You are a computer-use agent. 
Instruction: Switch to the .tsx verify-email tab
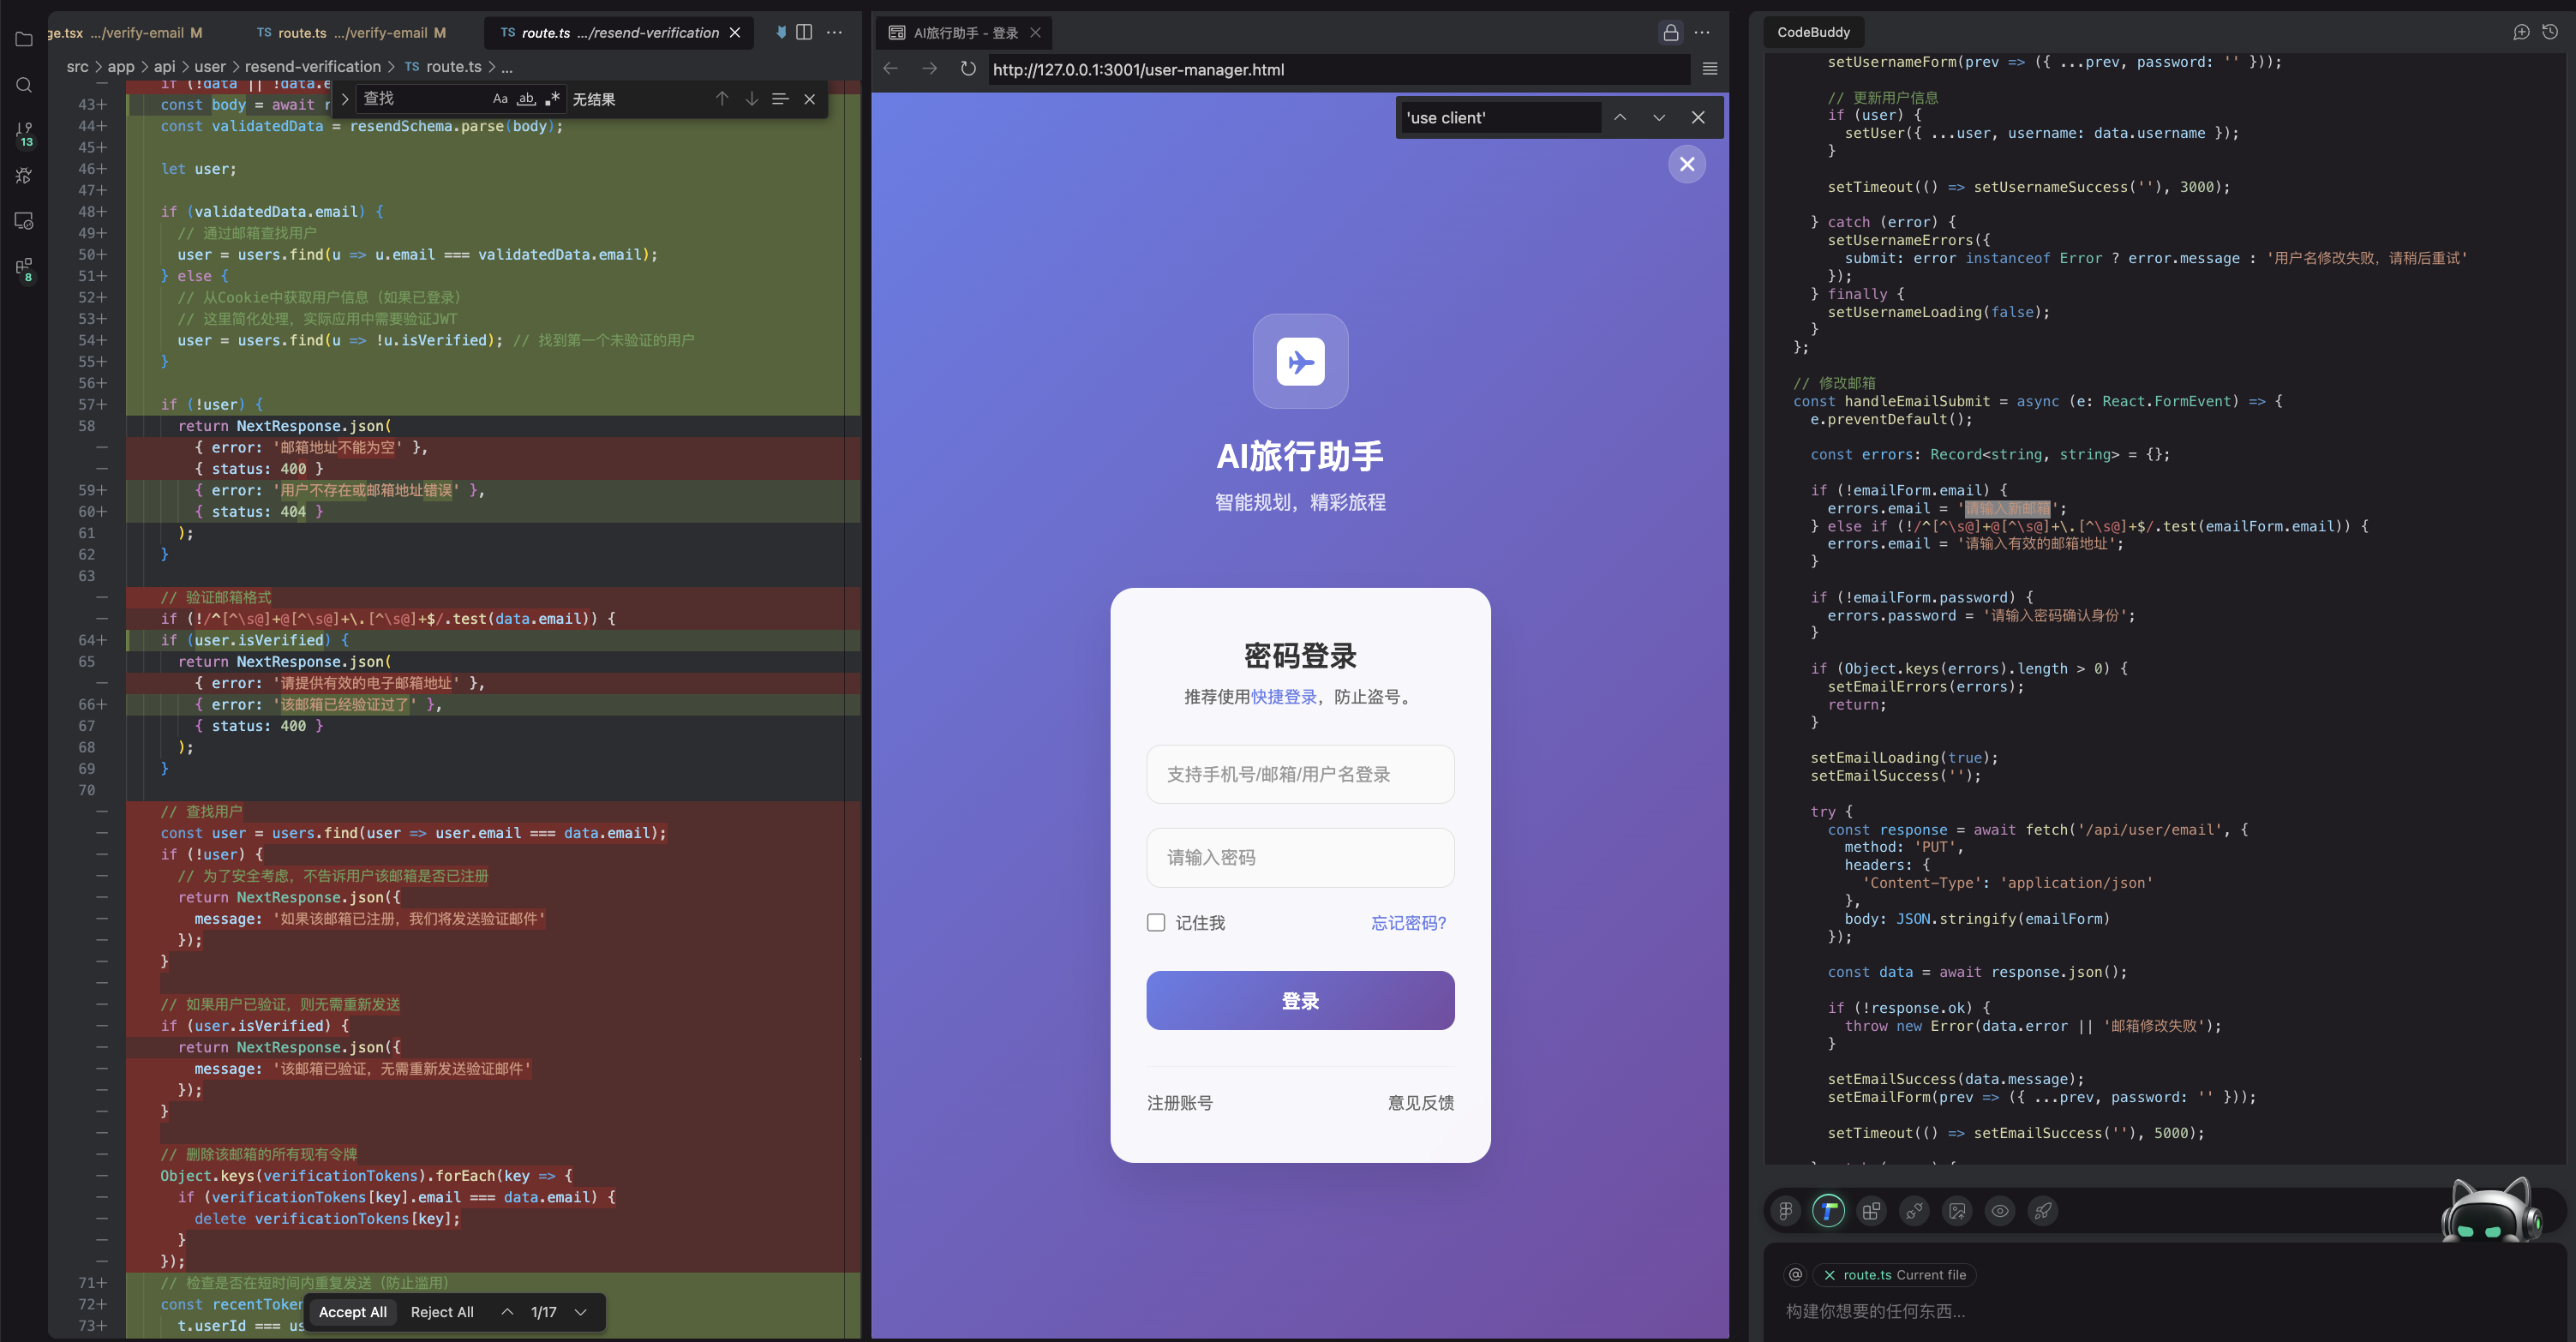tap(125, 33)
